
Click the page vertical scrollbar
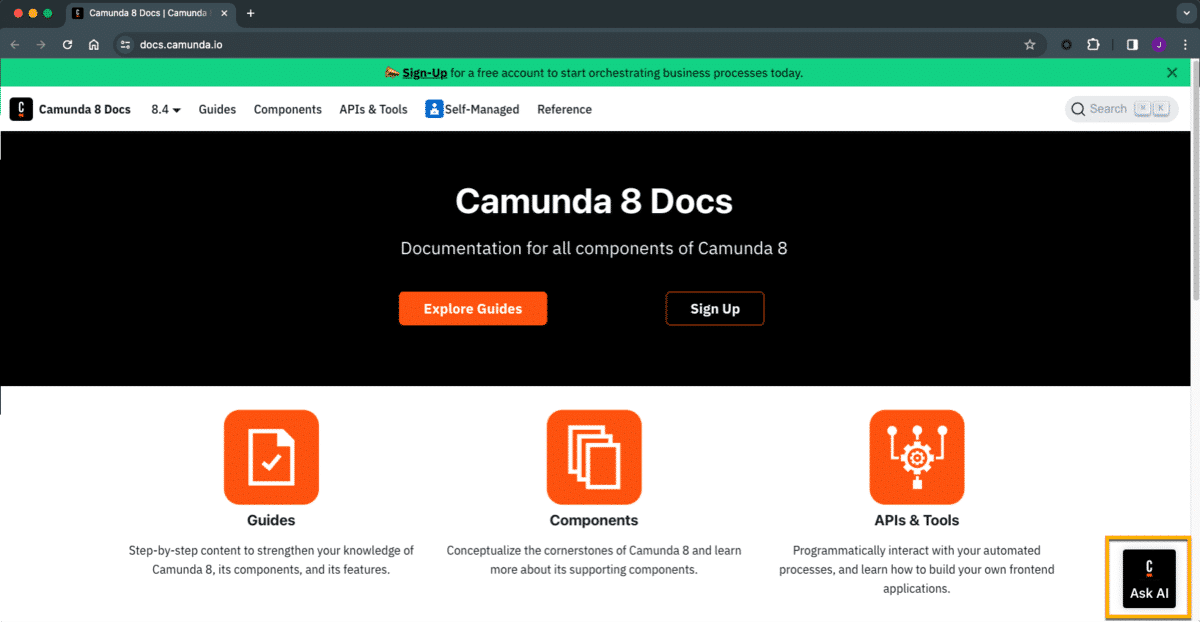tap(1195, 180)
